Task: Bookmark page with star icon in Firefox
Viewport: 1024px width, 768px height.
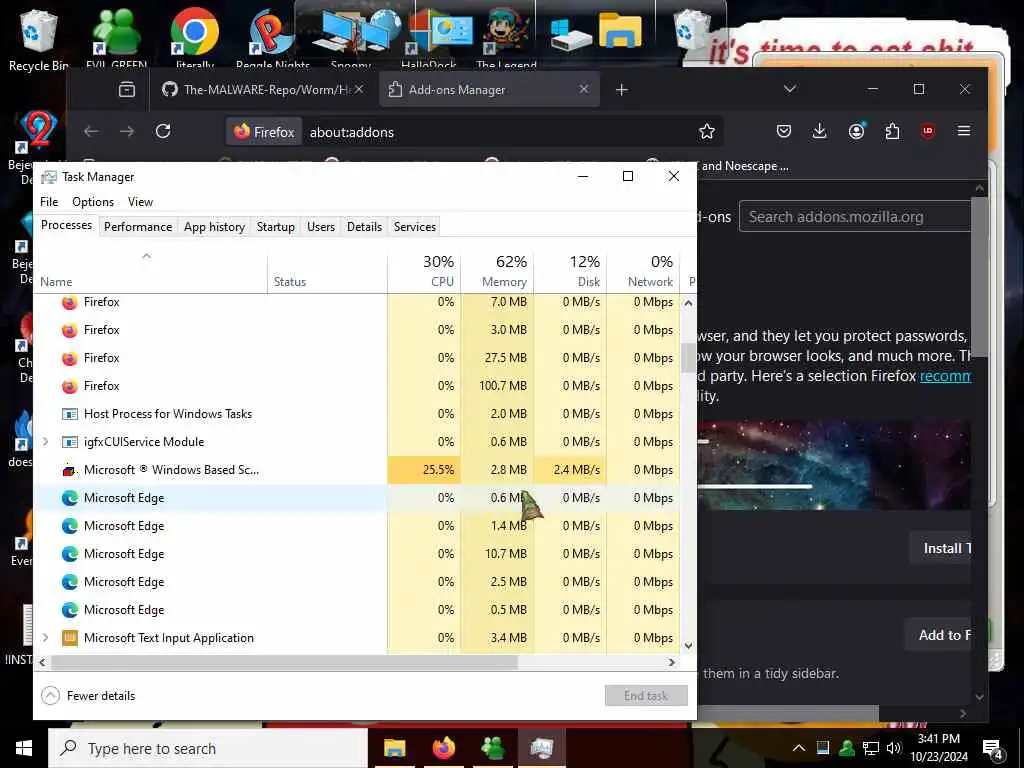Action: pyautogui.click(x=707, y=131)
